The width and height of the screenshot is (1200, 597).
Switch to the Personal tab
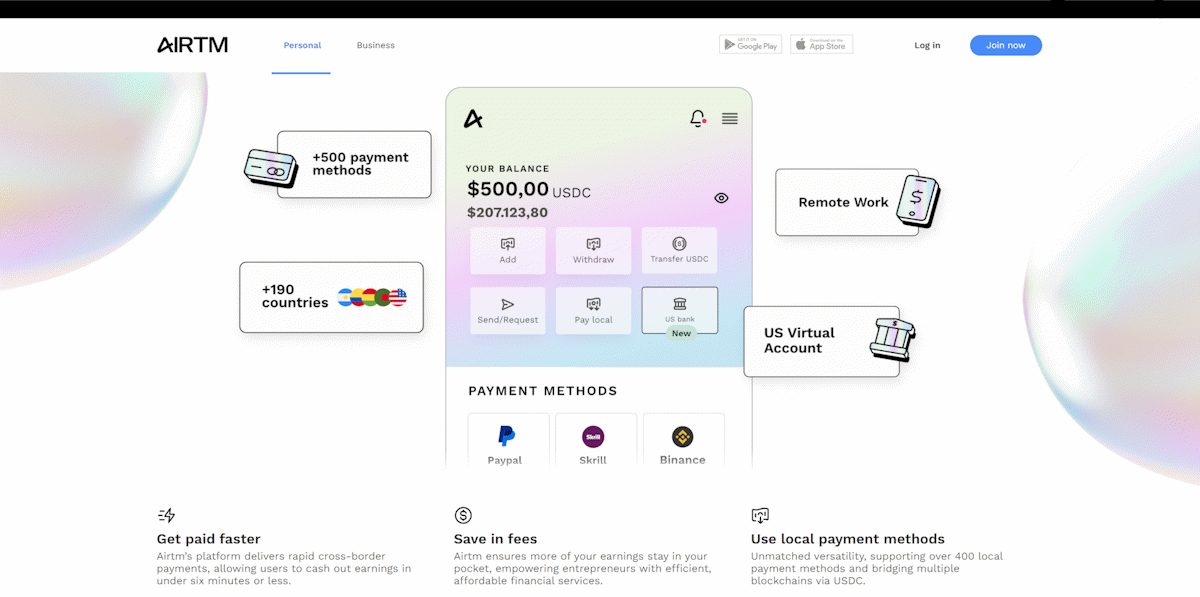302,45
